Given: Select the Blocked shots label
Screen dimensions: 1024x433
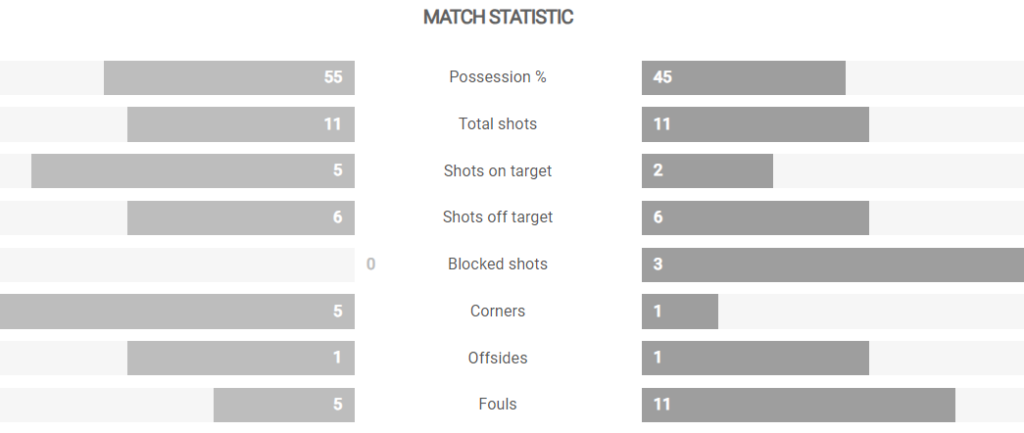Looking at the screenshot, I should pos(498,265).
